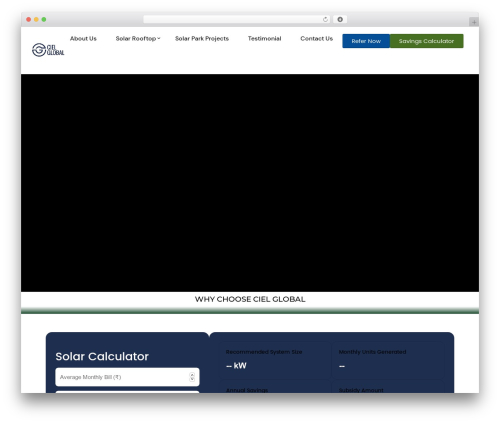Click the Monthly Units Generated label
The width and height of the screenshot is (500, 423).
pyautogui.click(x=372, y=352)
